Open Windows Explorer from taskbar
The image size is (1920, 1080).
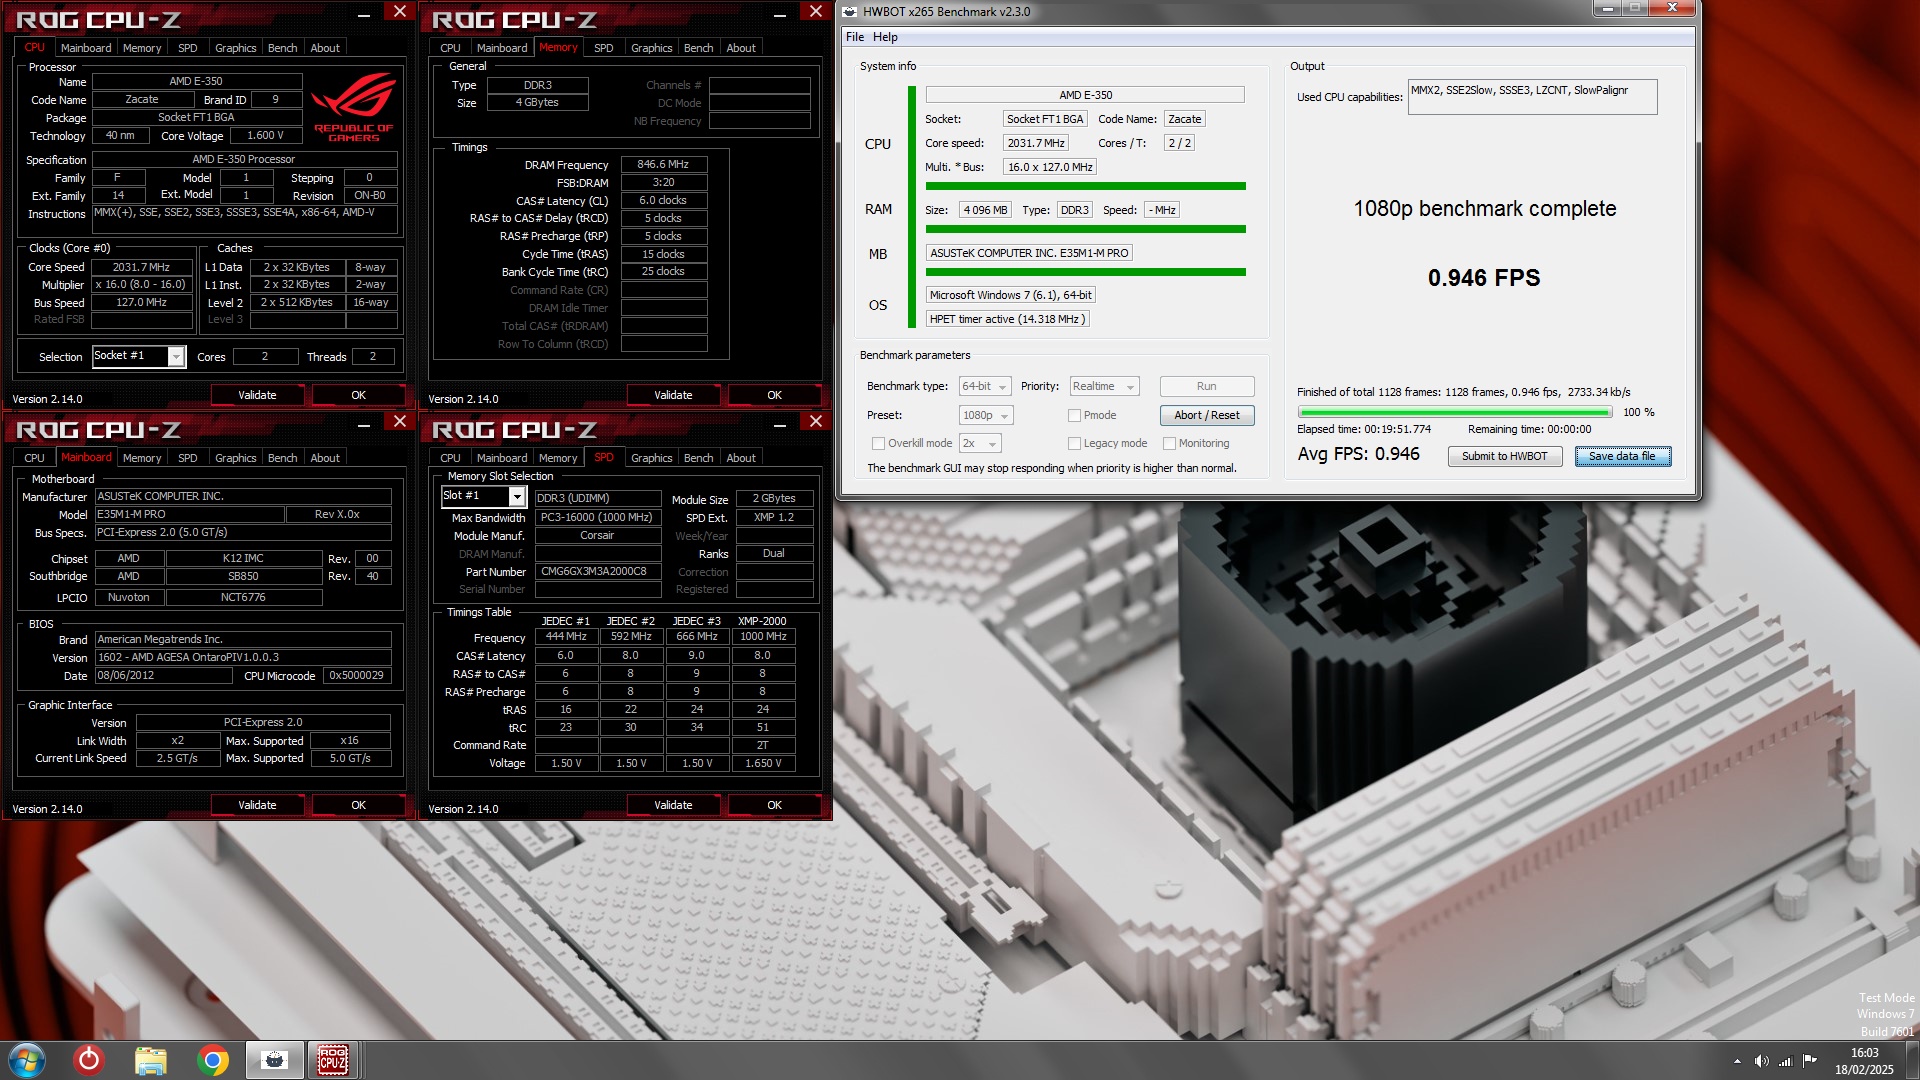[x=150, y=1060]
